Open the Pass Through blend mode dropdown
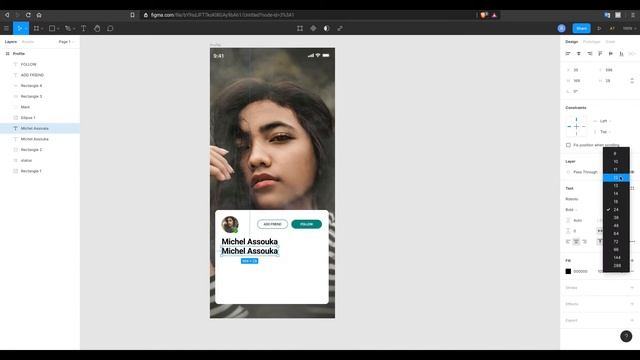The image size is (640, 360). coord(585,172)
